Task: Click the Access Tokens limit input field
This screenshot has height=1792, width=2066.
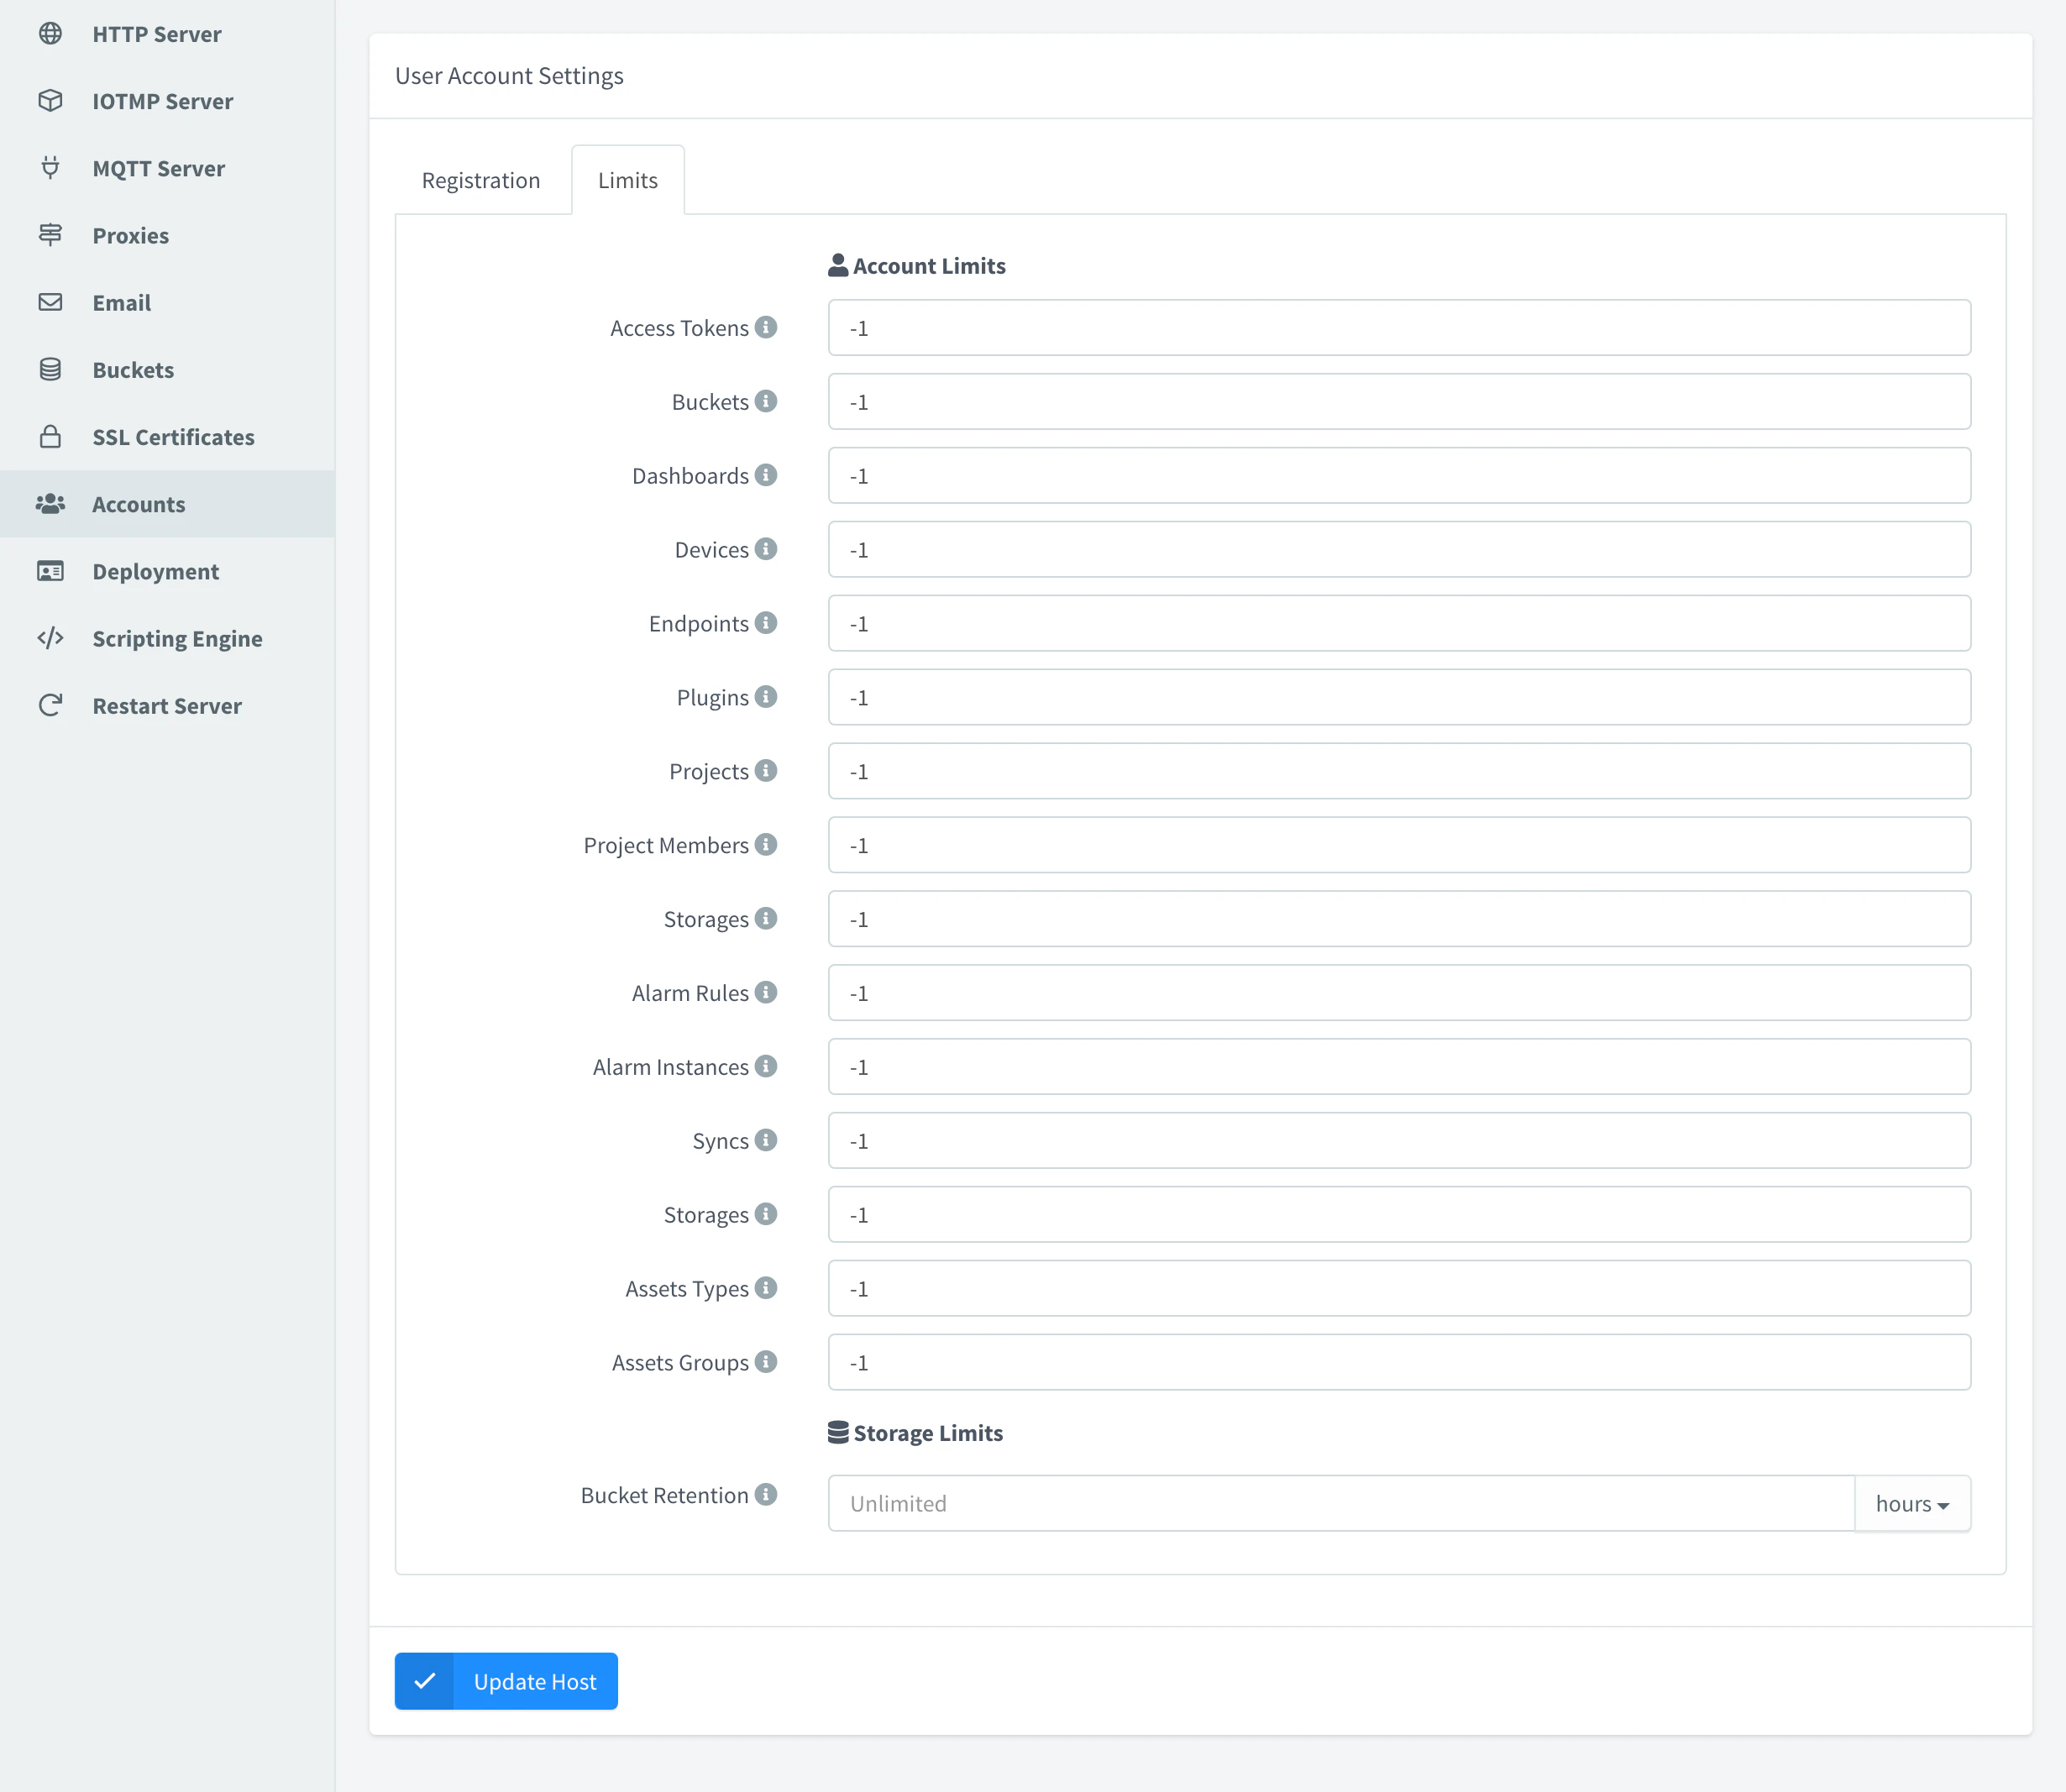Action: coord(1399,328)
